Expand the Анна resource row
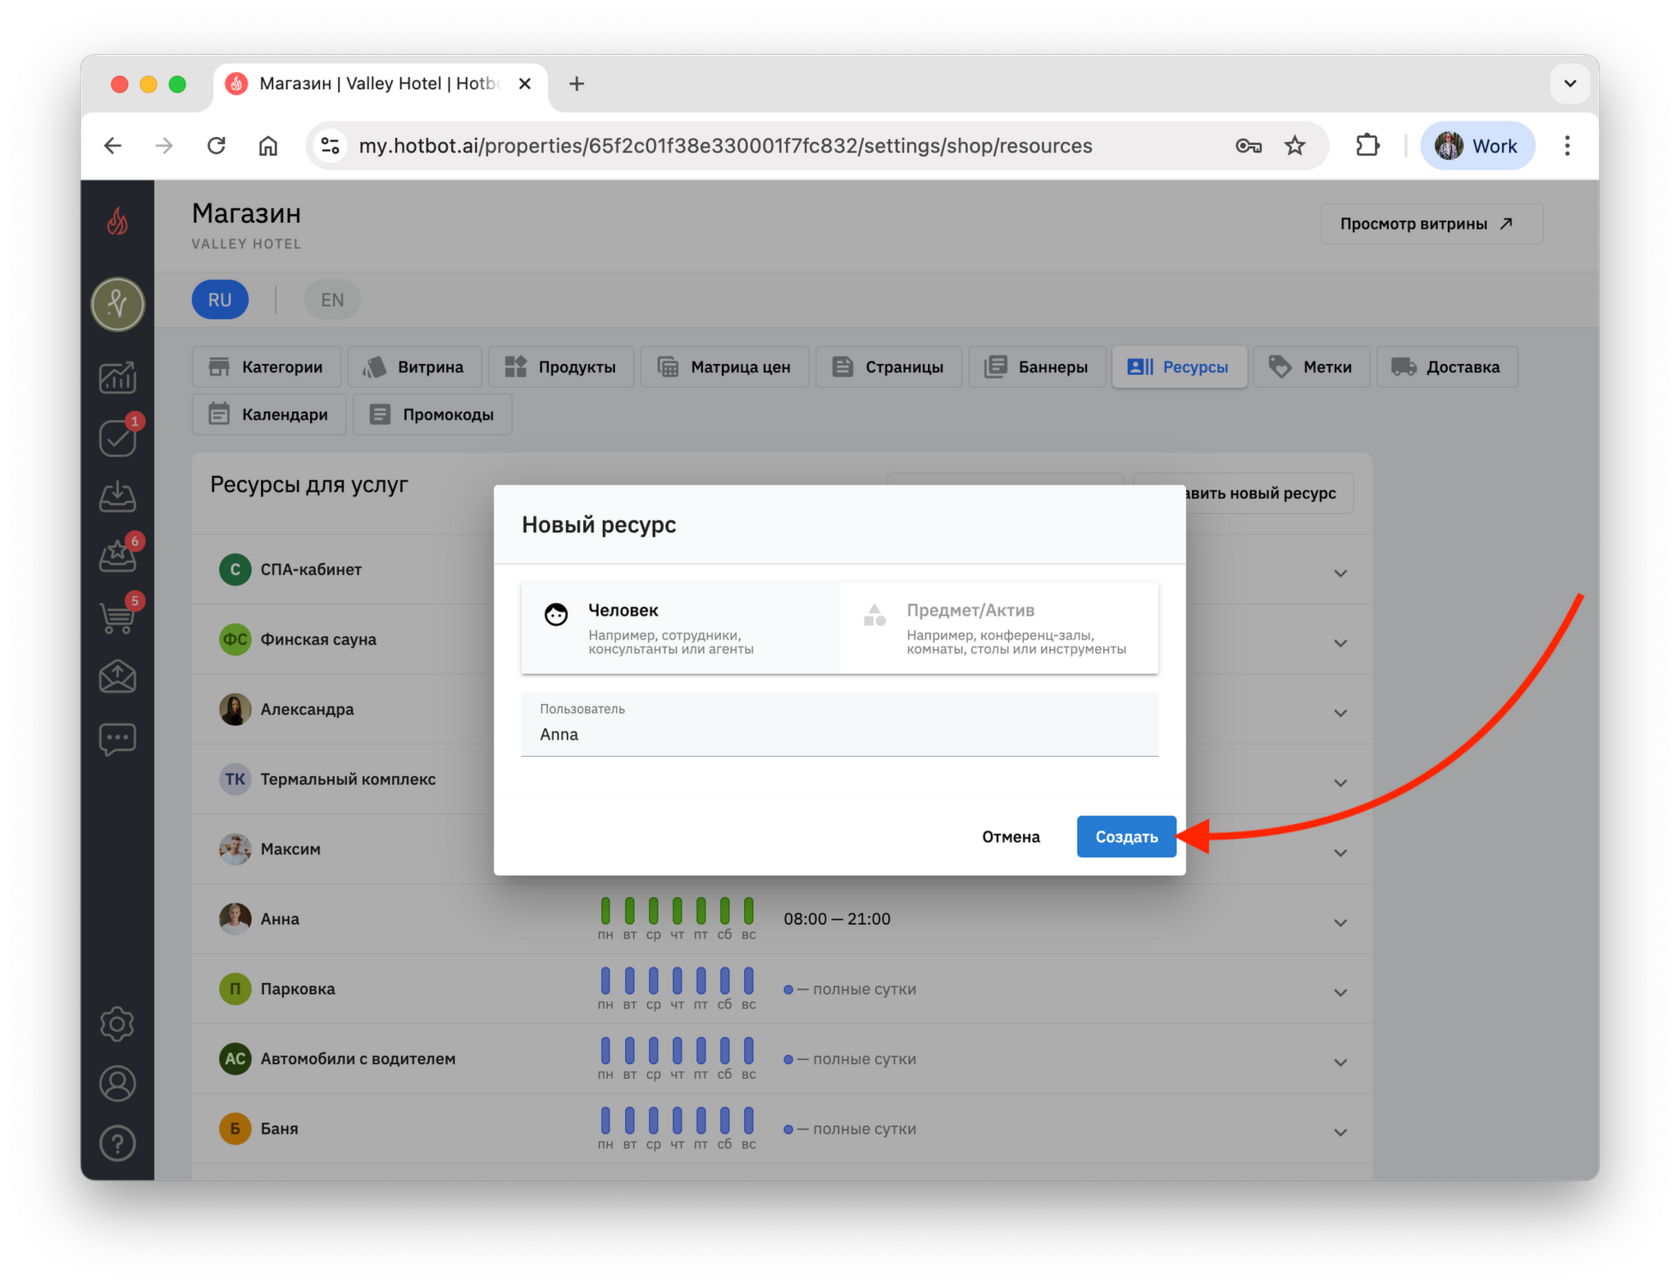The width and height of the screenshot is (1680, 1287). (x=1340, y=923)
